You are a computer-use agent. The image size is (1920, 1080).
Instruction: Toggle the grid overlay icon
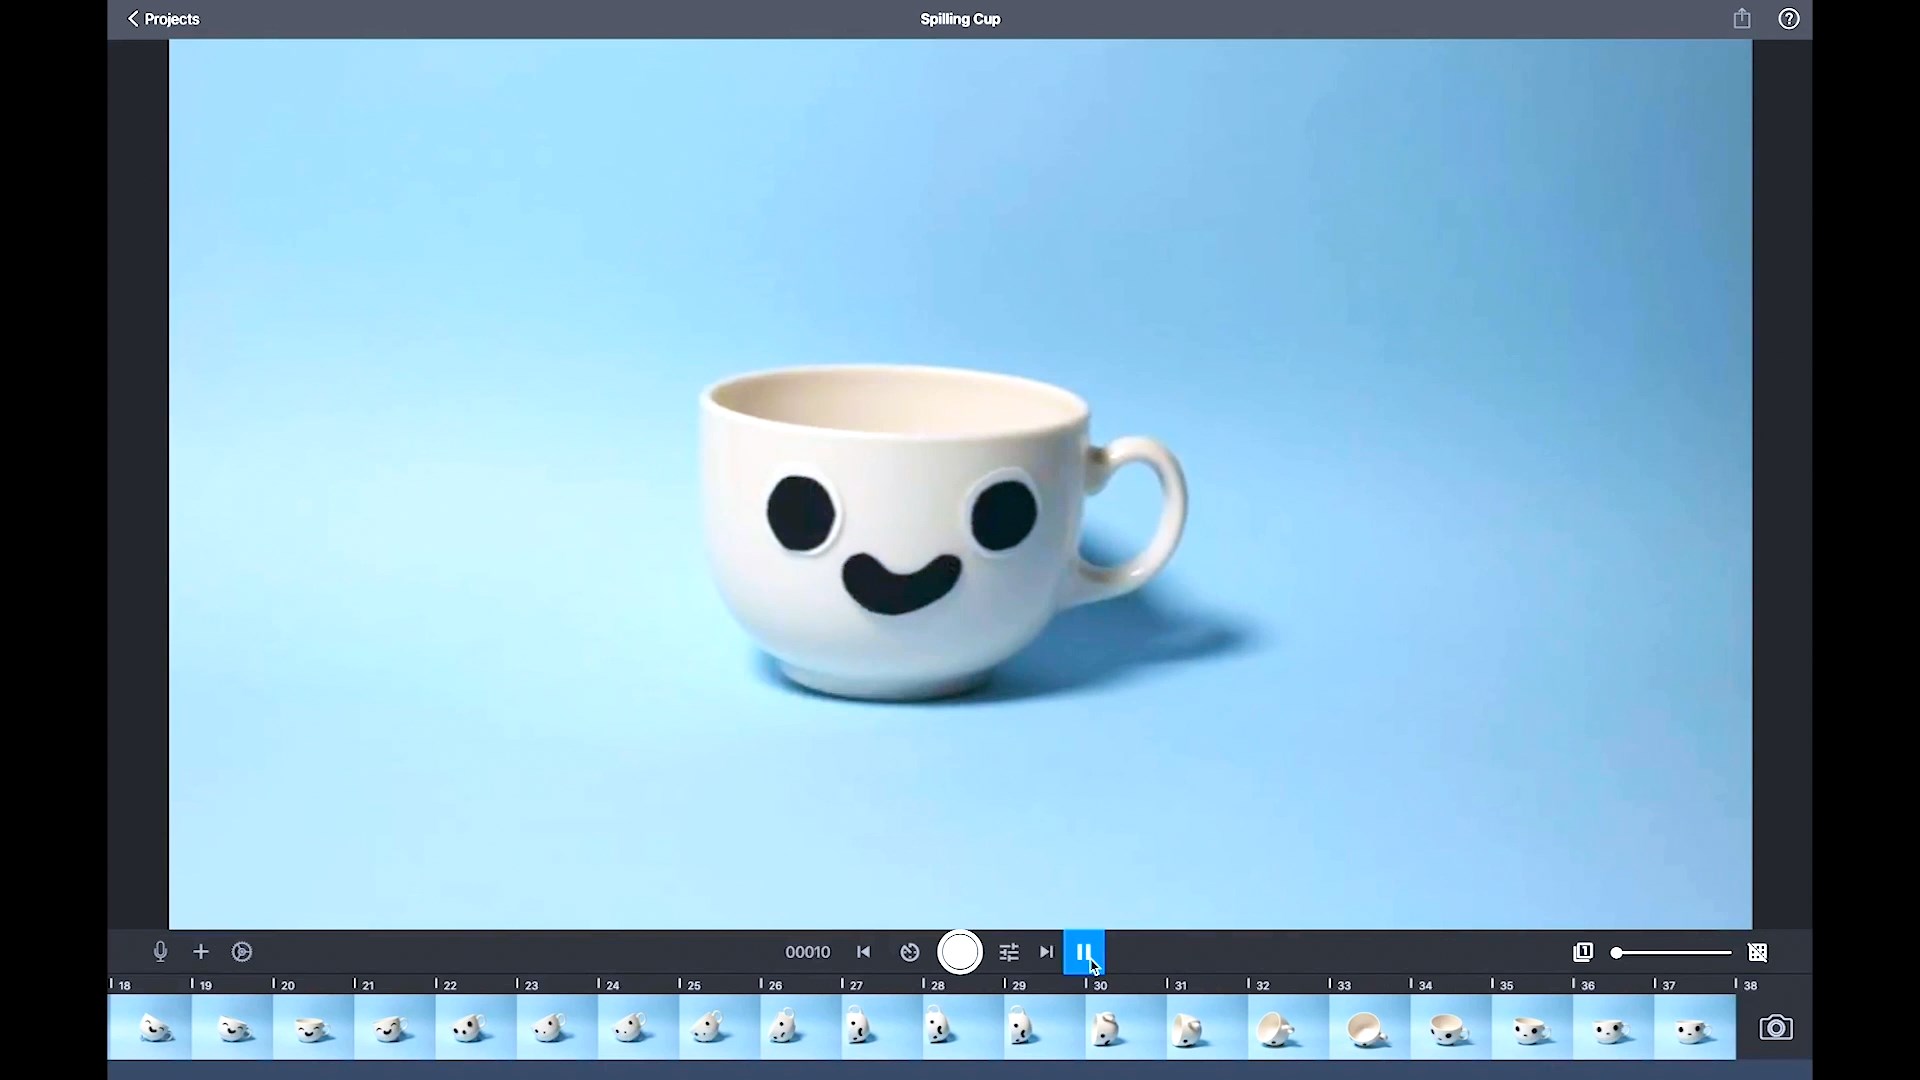(x=1758, y=953)
